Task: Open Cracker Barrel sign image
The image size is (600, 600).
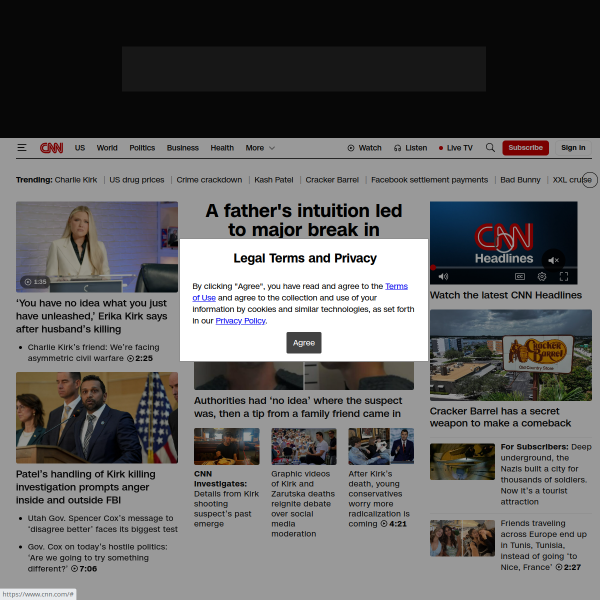Action: pyautogui.click(x=510, y=355)
